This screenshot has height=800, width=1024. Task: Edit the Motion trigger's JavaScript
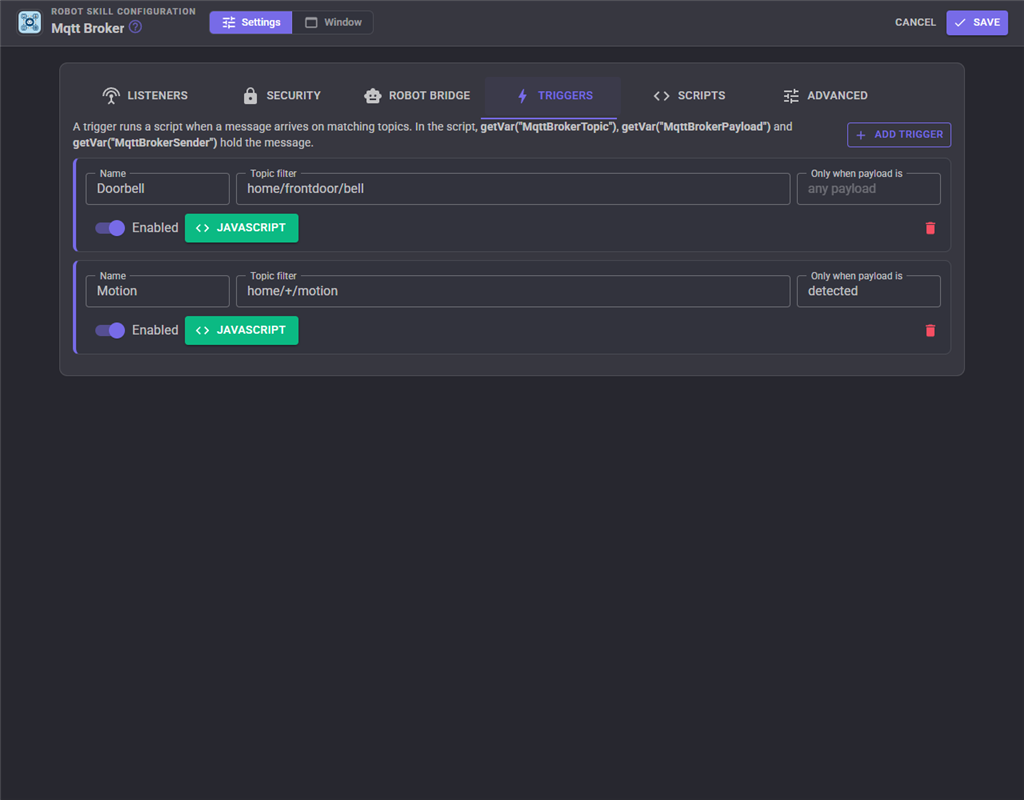pyautogui.click(x=242, y=330)
